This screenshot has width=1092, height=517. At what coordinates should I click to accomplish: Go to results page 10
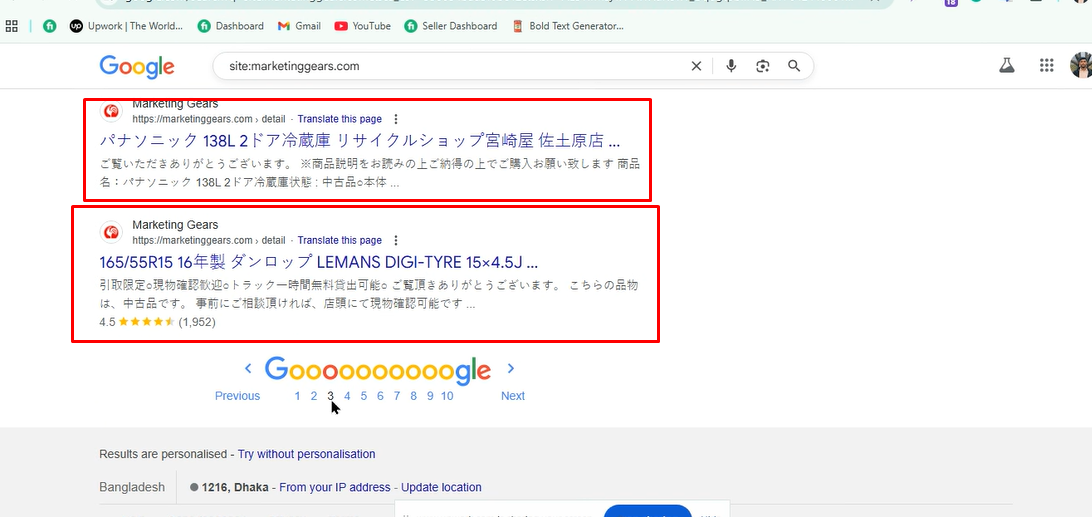[447, 396]
